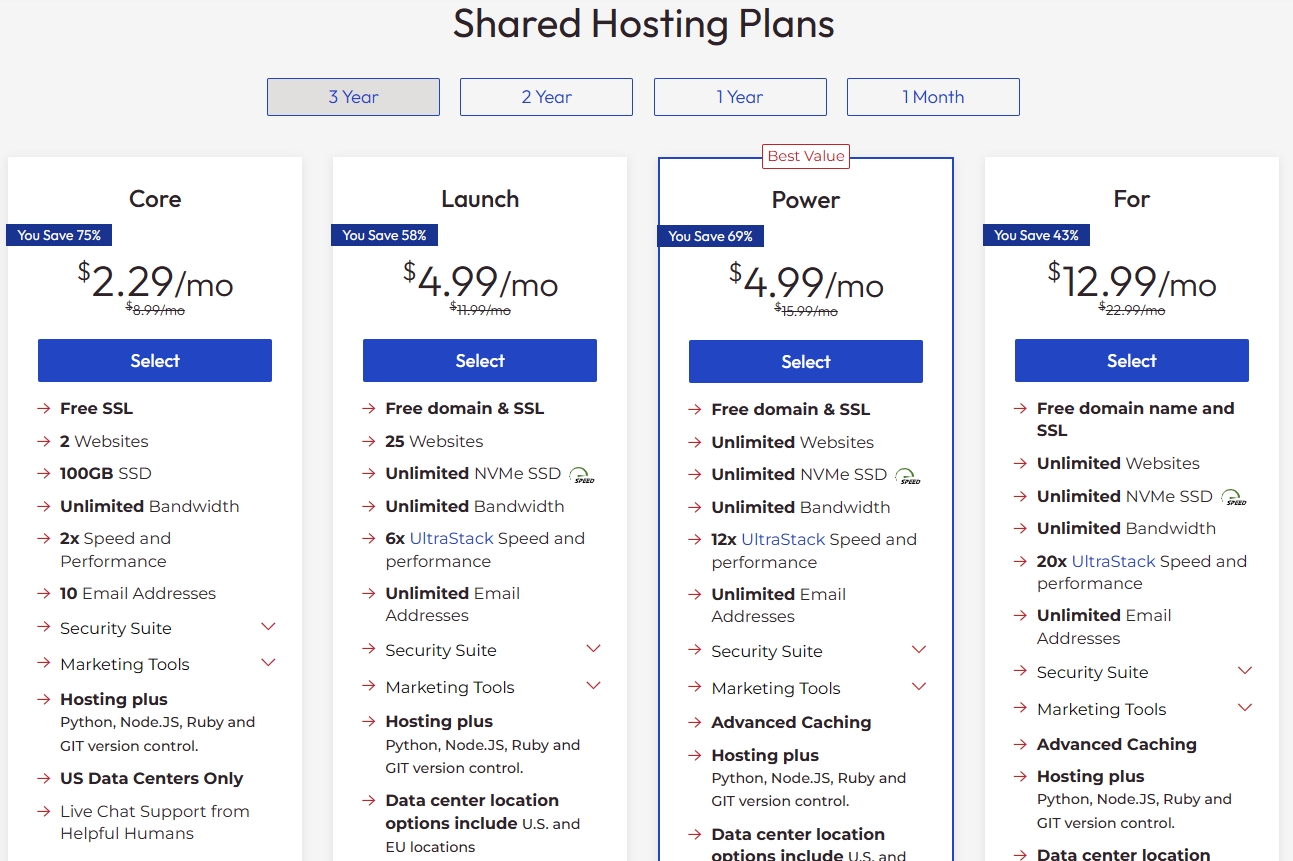Choose the Power plan with the Select button
The height and width of the screenshot is (861, 1293).
[x=805, y=361]
